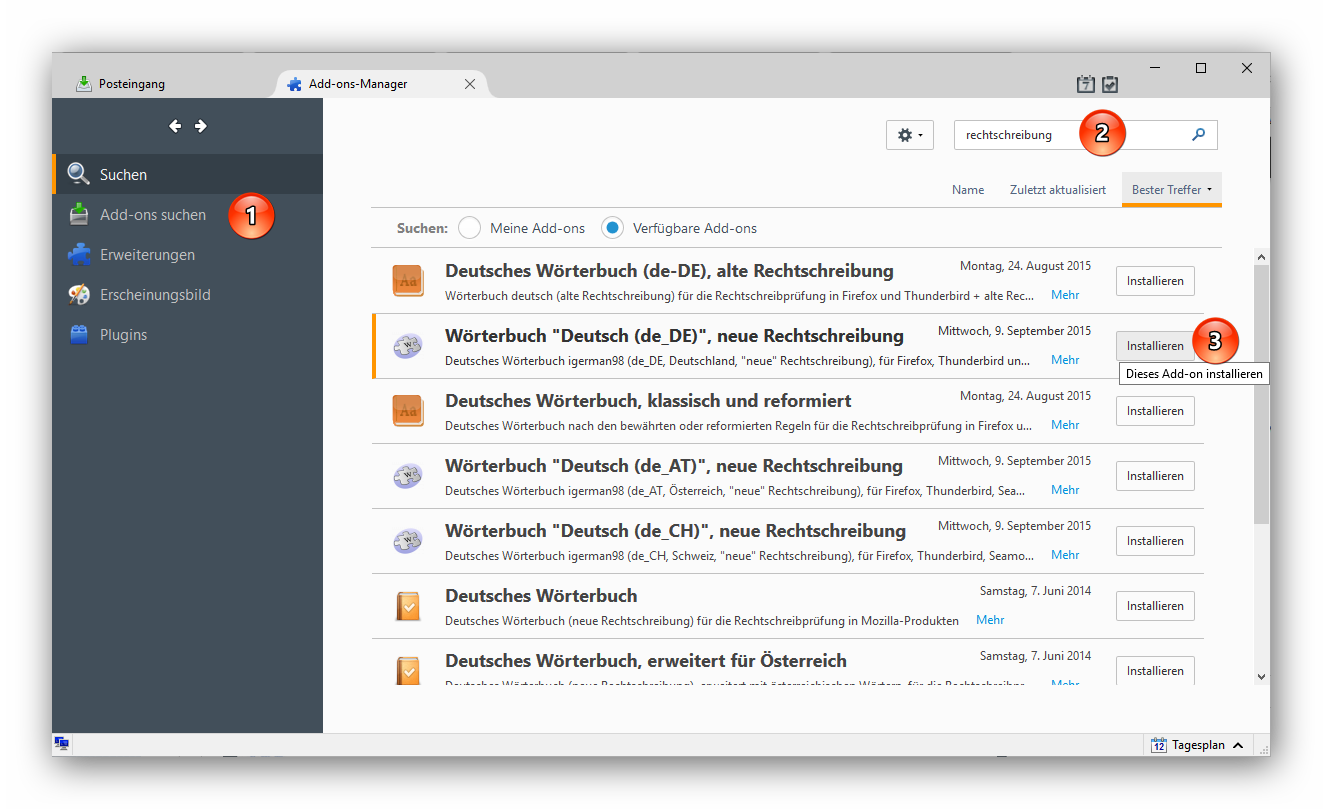
Task: Select the Verfügbare Add-ons radio button
Action: coord(612,228)
